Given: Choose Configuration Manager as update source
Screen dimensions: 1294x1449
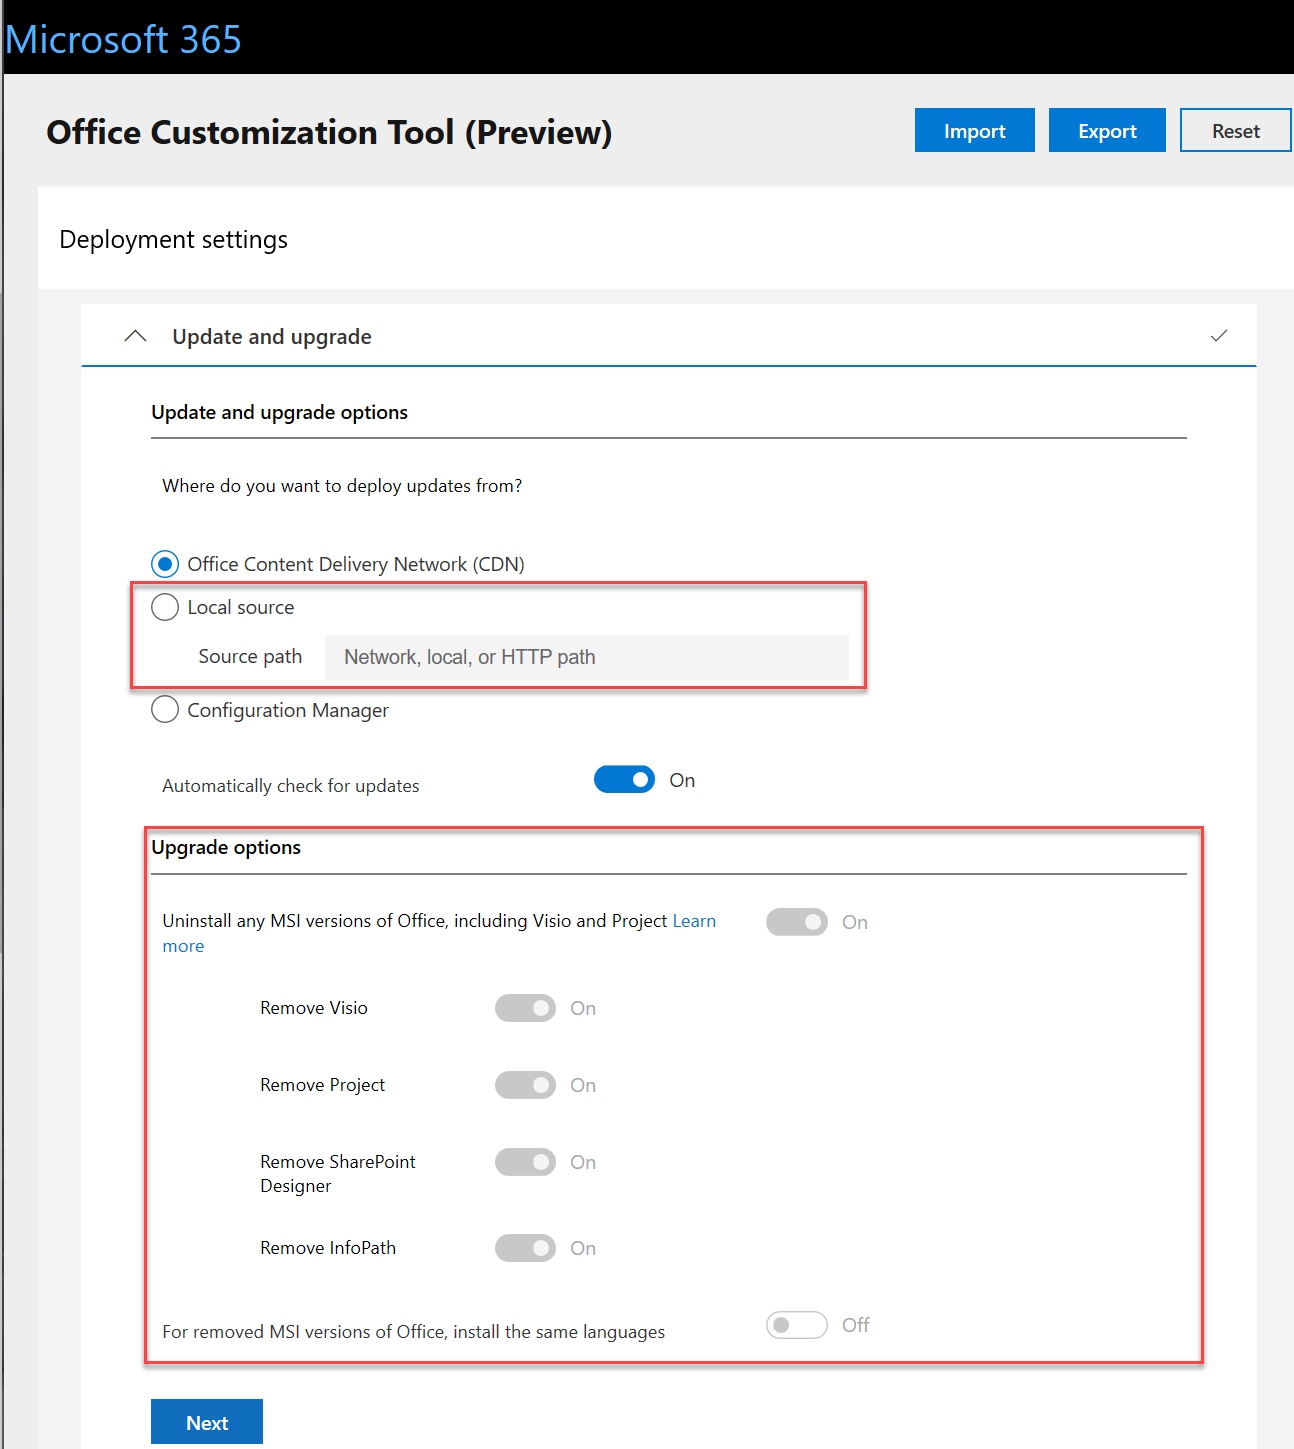Looking at the screenshot, I should (x=164, y=709).
